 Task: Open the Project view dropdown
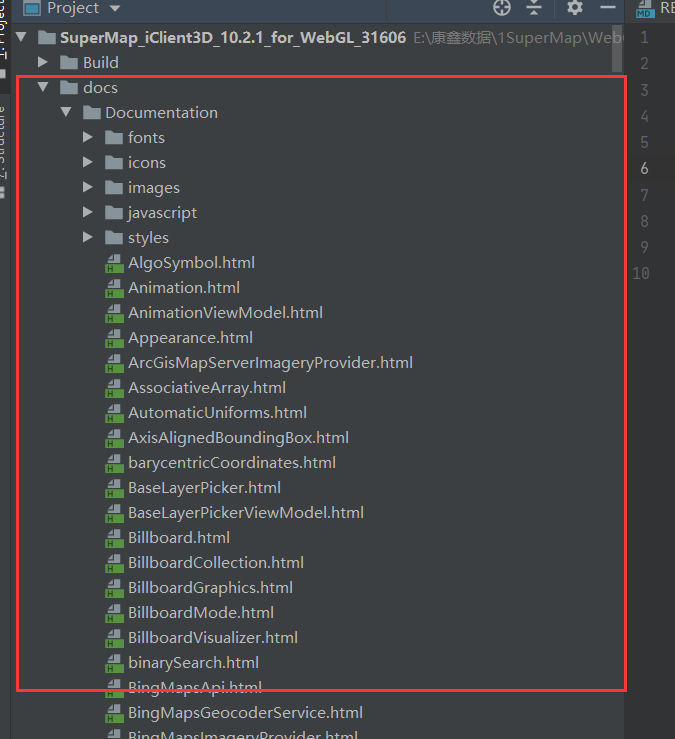point(115,8)
